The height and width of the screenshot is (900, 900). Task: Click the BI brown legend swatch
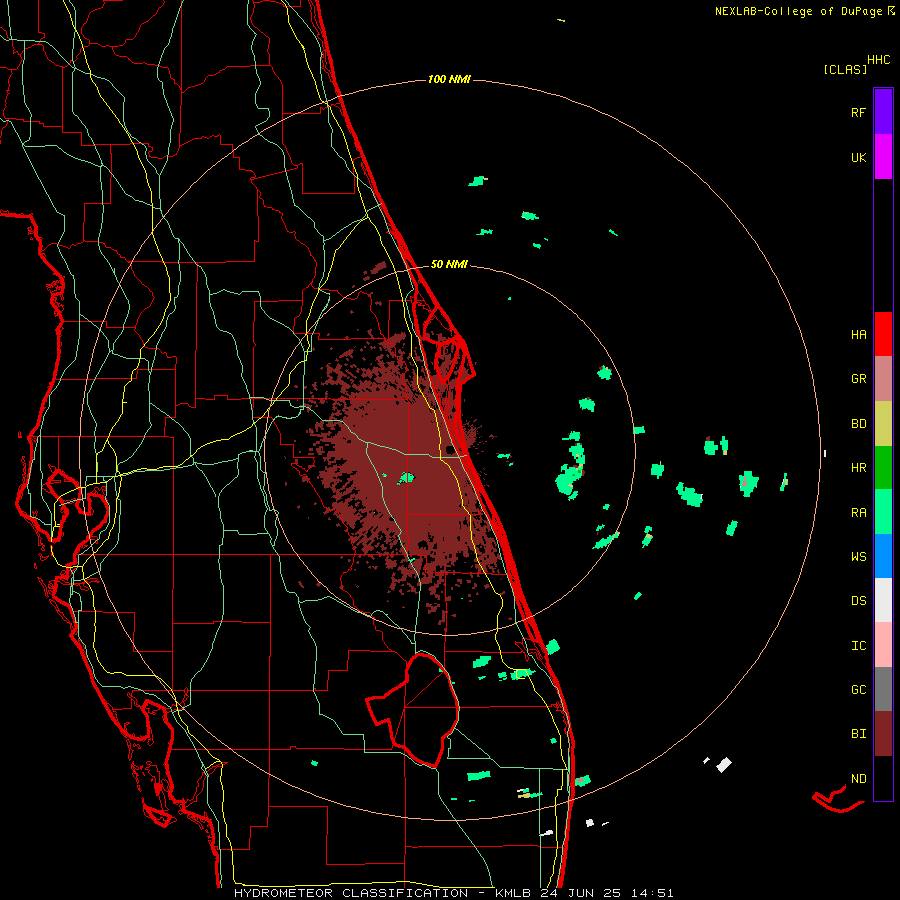click(x=883, y=734)
